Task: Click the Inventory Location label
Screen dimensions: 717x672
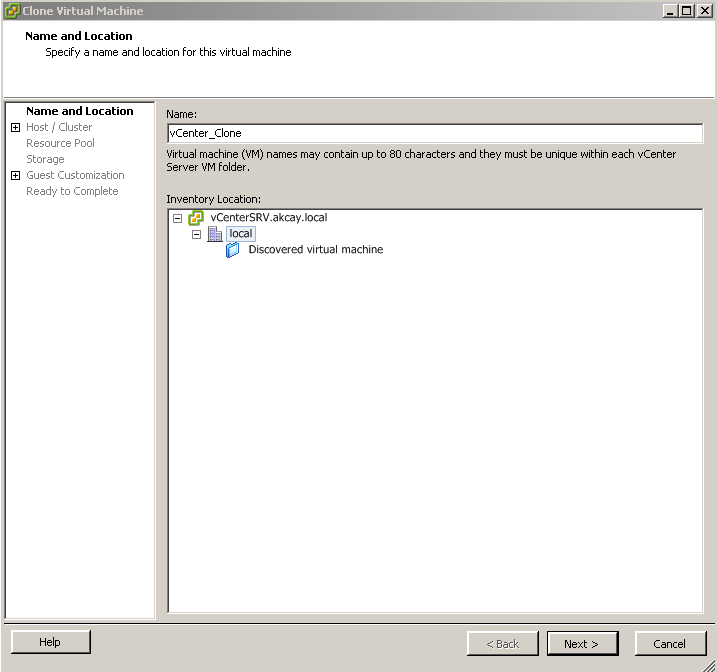Action: 213,199
